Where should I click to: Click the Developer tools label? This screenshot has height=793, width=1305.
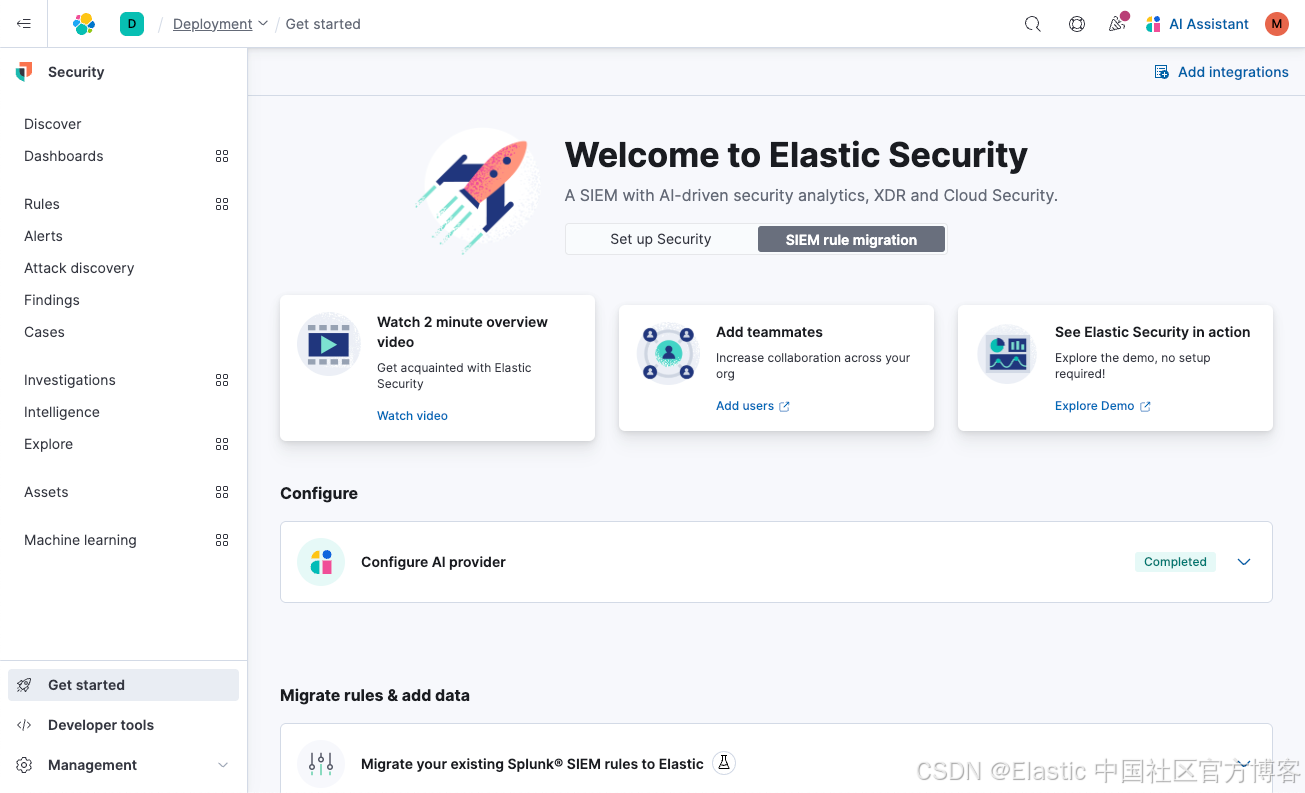[x=101, y=725]
